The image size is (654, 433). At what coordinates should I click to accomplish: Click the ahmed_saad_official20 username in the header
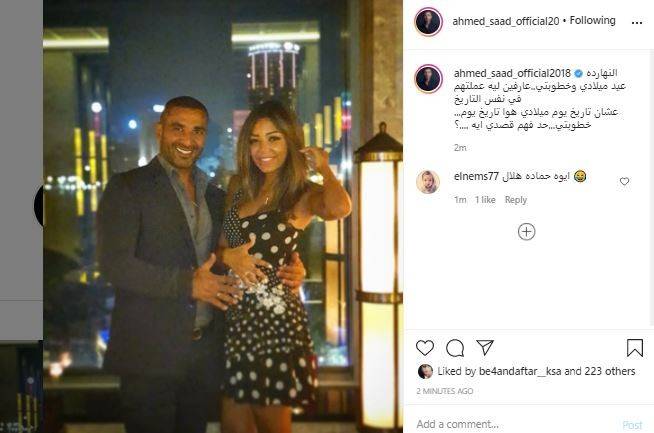[x=506, y=21]
